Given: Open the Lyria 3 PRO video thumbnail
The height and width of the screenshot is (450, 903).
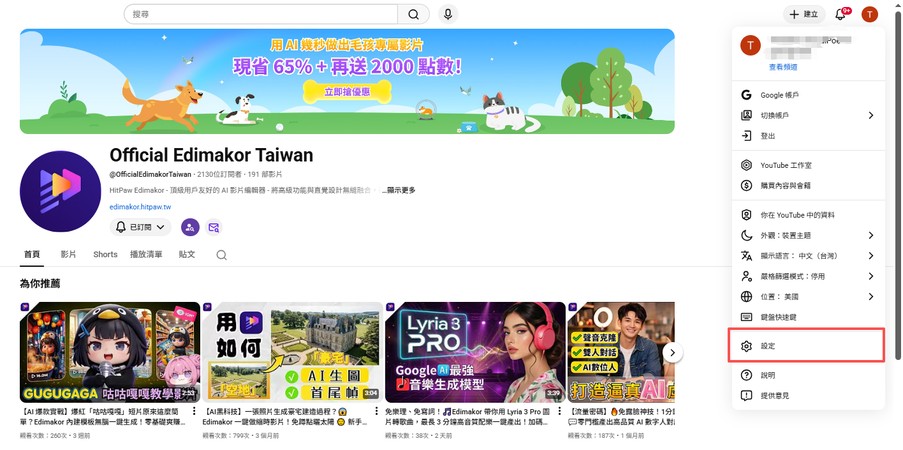Looking at the screenshot, I should [475, 352].
